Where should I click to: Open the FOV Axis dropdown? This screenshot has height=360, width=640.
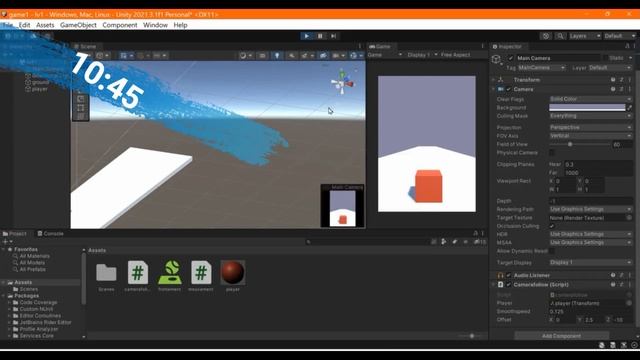(x=591, y=136)
